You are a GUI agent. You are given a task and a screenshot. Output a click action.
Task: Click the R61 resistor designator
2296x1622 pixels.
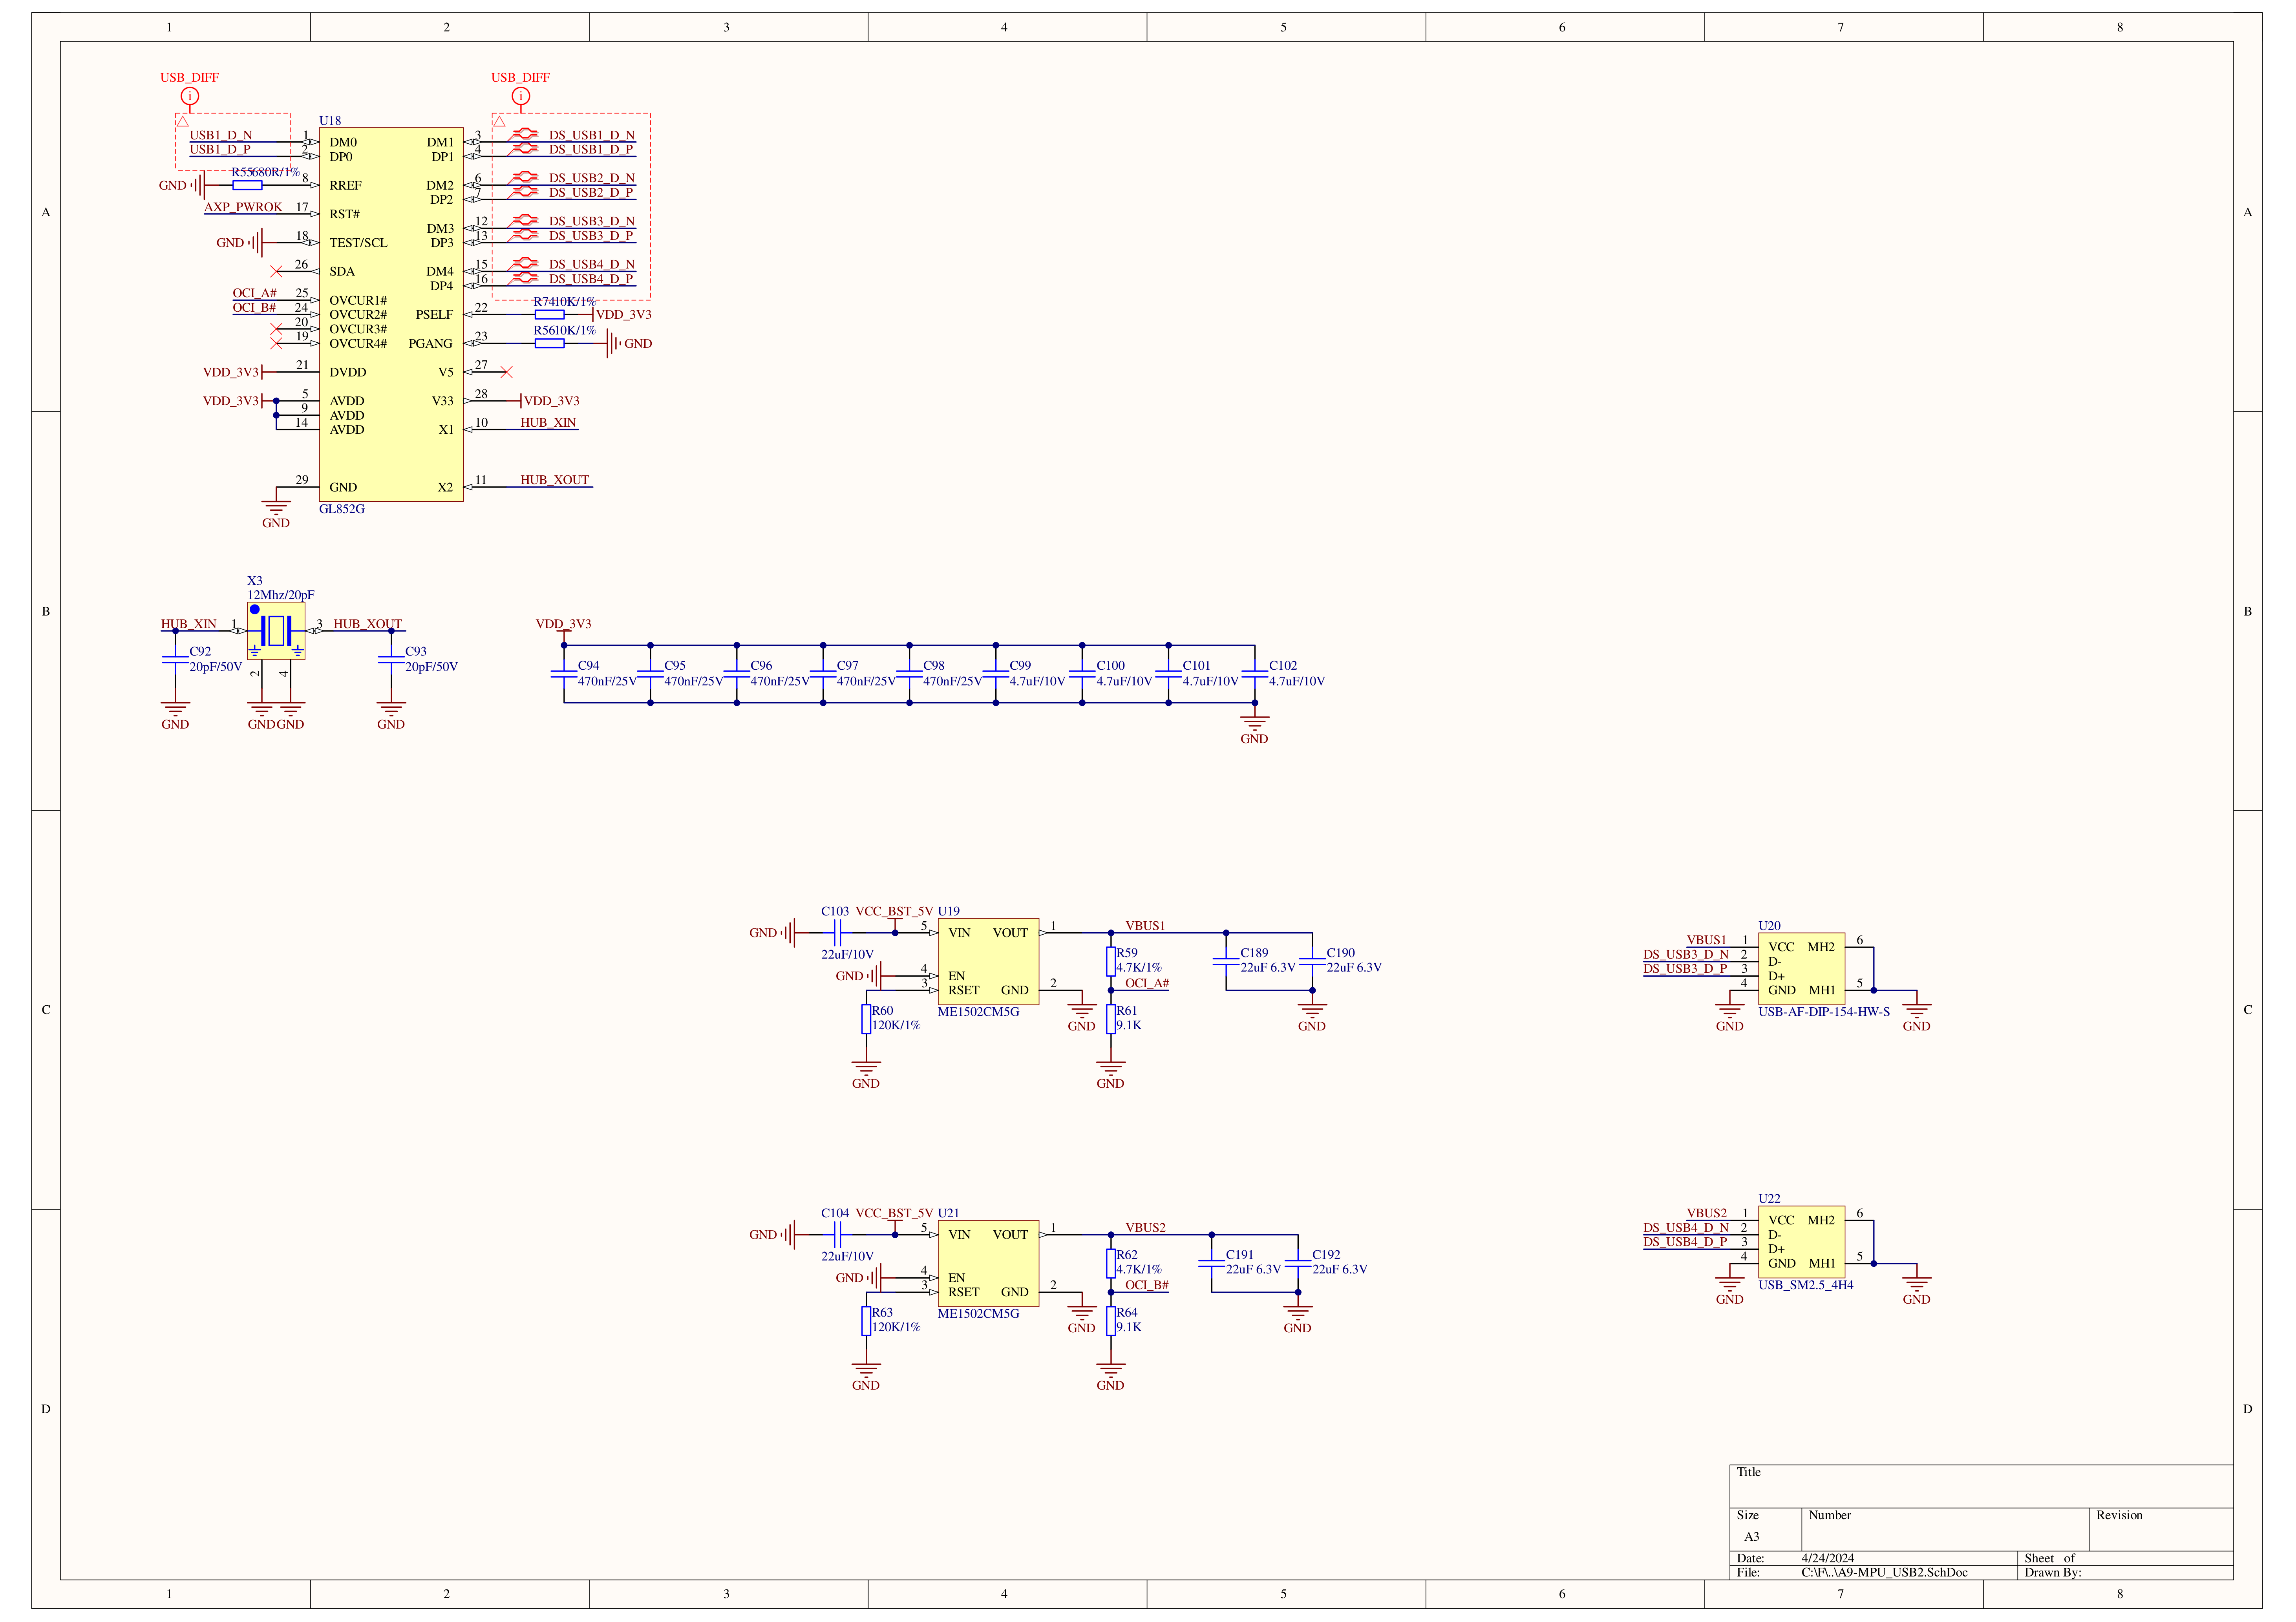pos(1127,1011)
